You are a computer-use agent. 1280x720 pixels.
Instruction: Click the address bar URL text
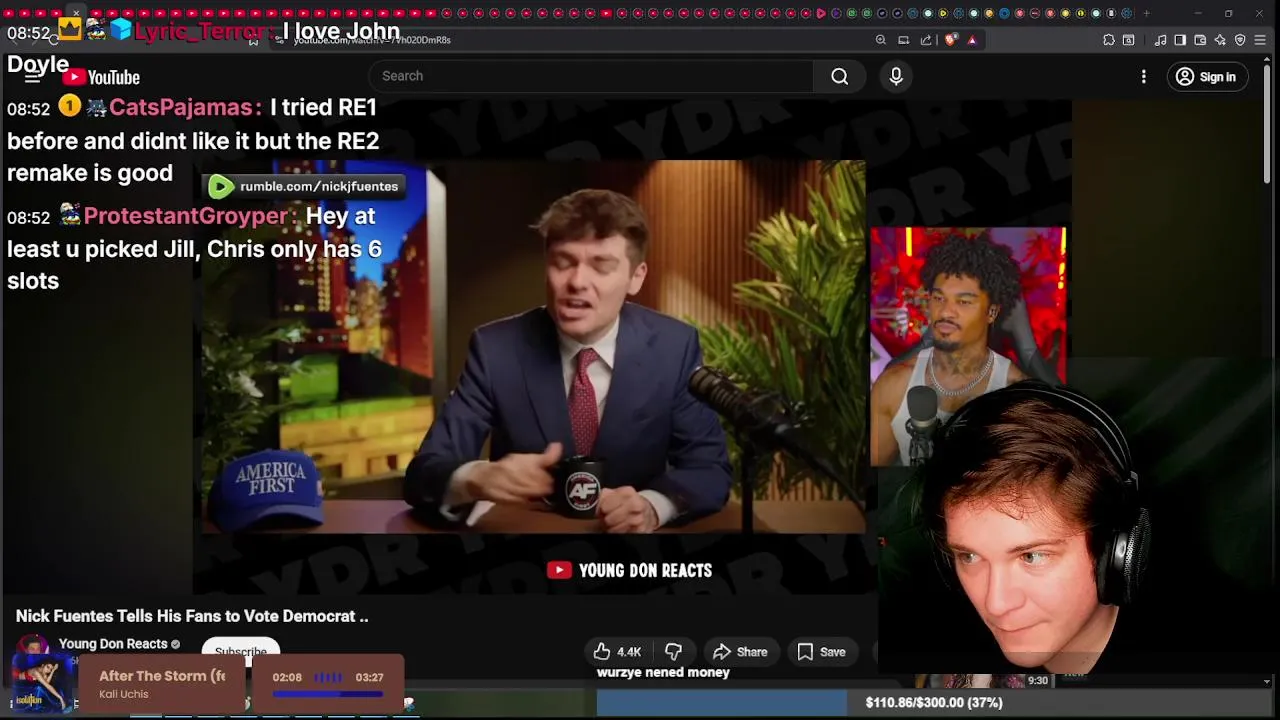(372, 40)
